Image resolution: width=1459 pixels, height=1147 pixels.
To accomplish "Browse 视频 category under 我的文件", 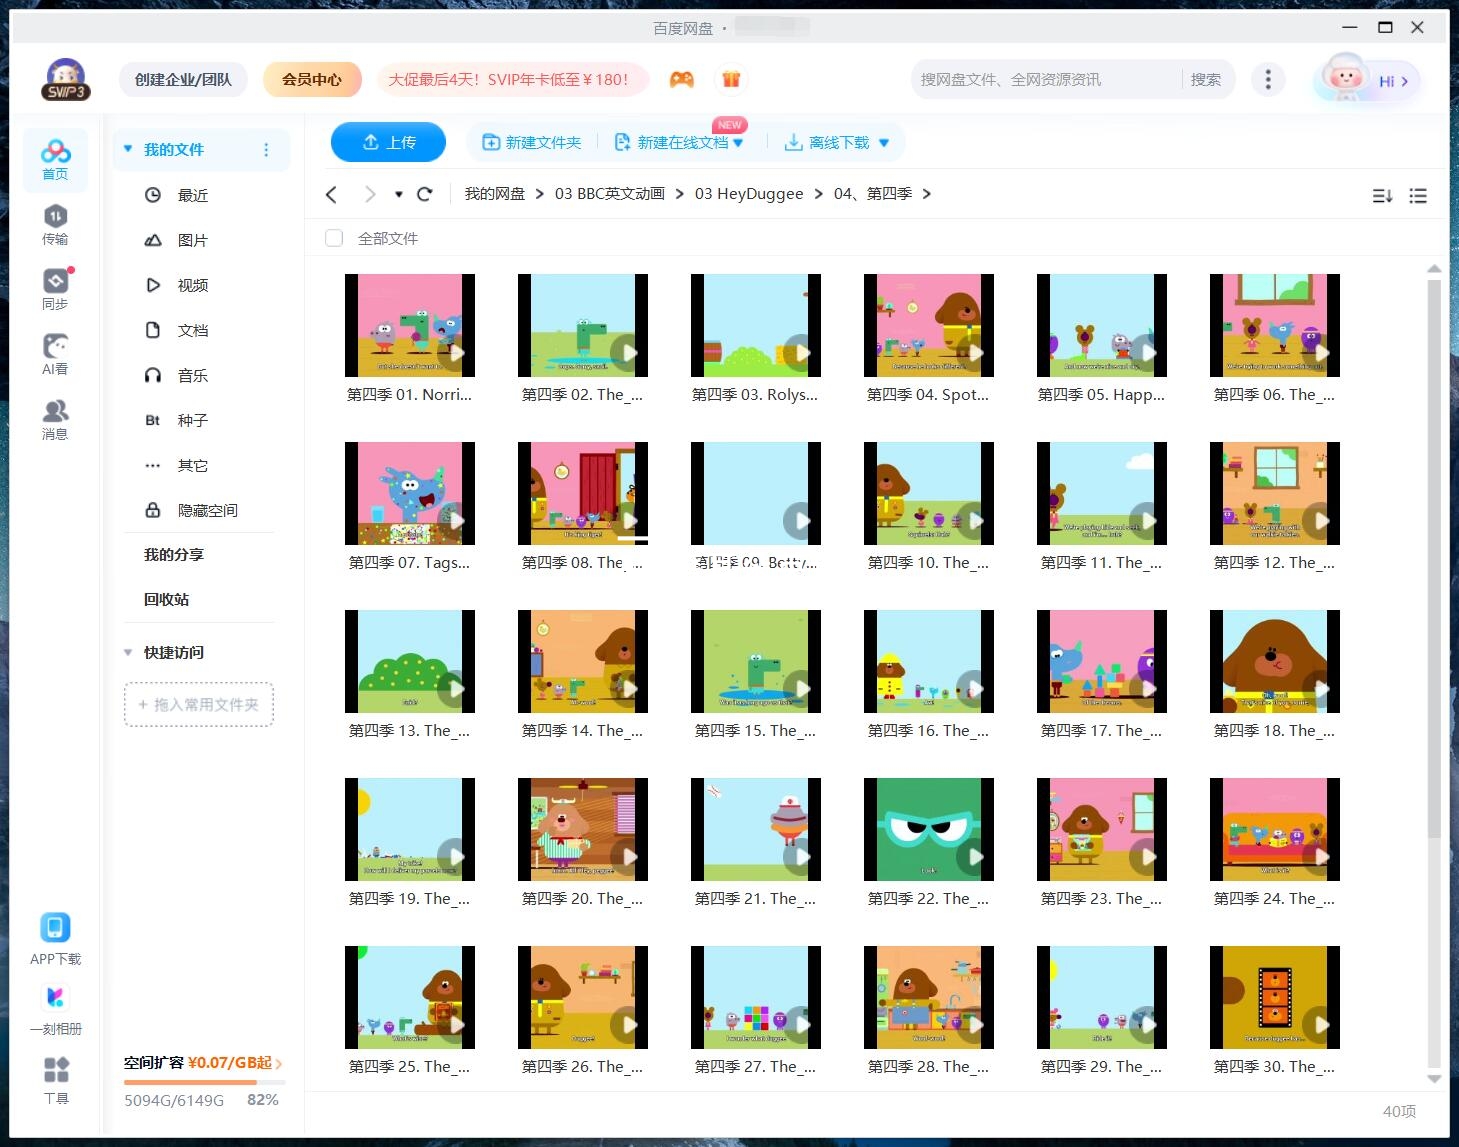I will point(191,285).
